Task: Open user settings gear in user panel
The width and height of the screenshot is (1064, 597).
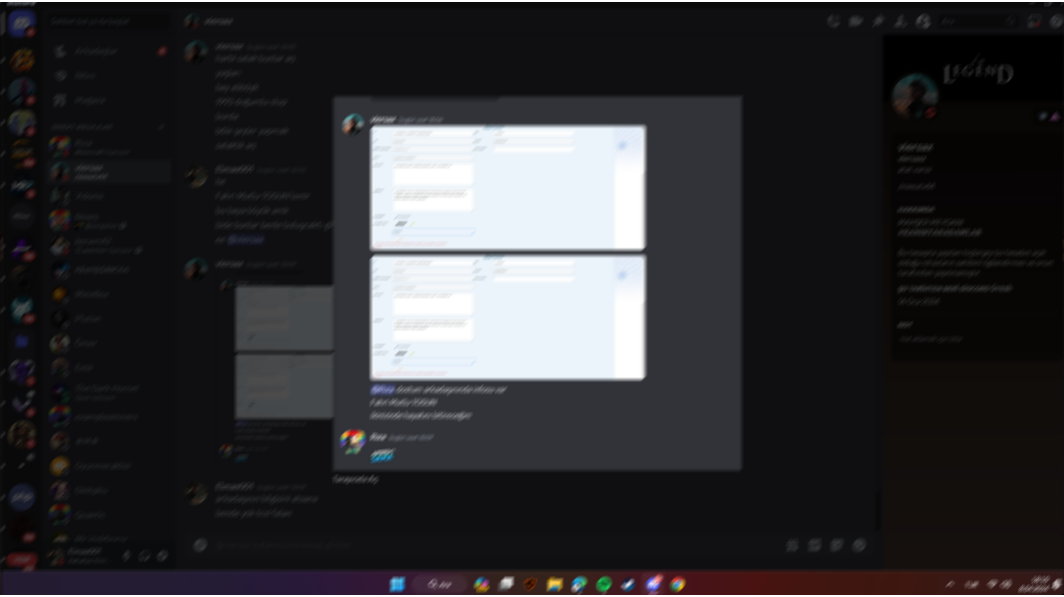Action: click(162, 556)
